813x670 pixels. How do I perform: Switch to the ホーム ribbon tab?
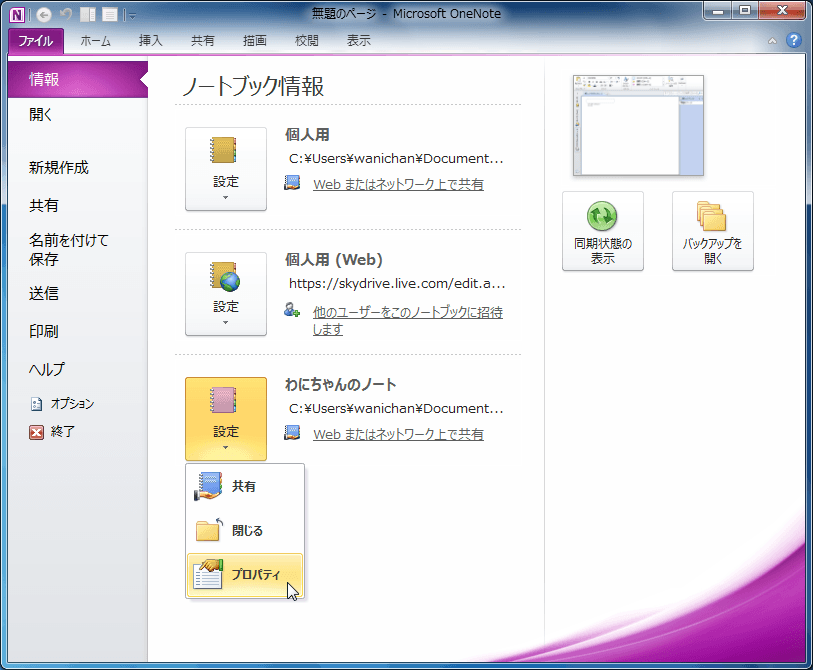pyautogui.click(x=95, y=41)
